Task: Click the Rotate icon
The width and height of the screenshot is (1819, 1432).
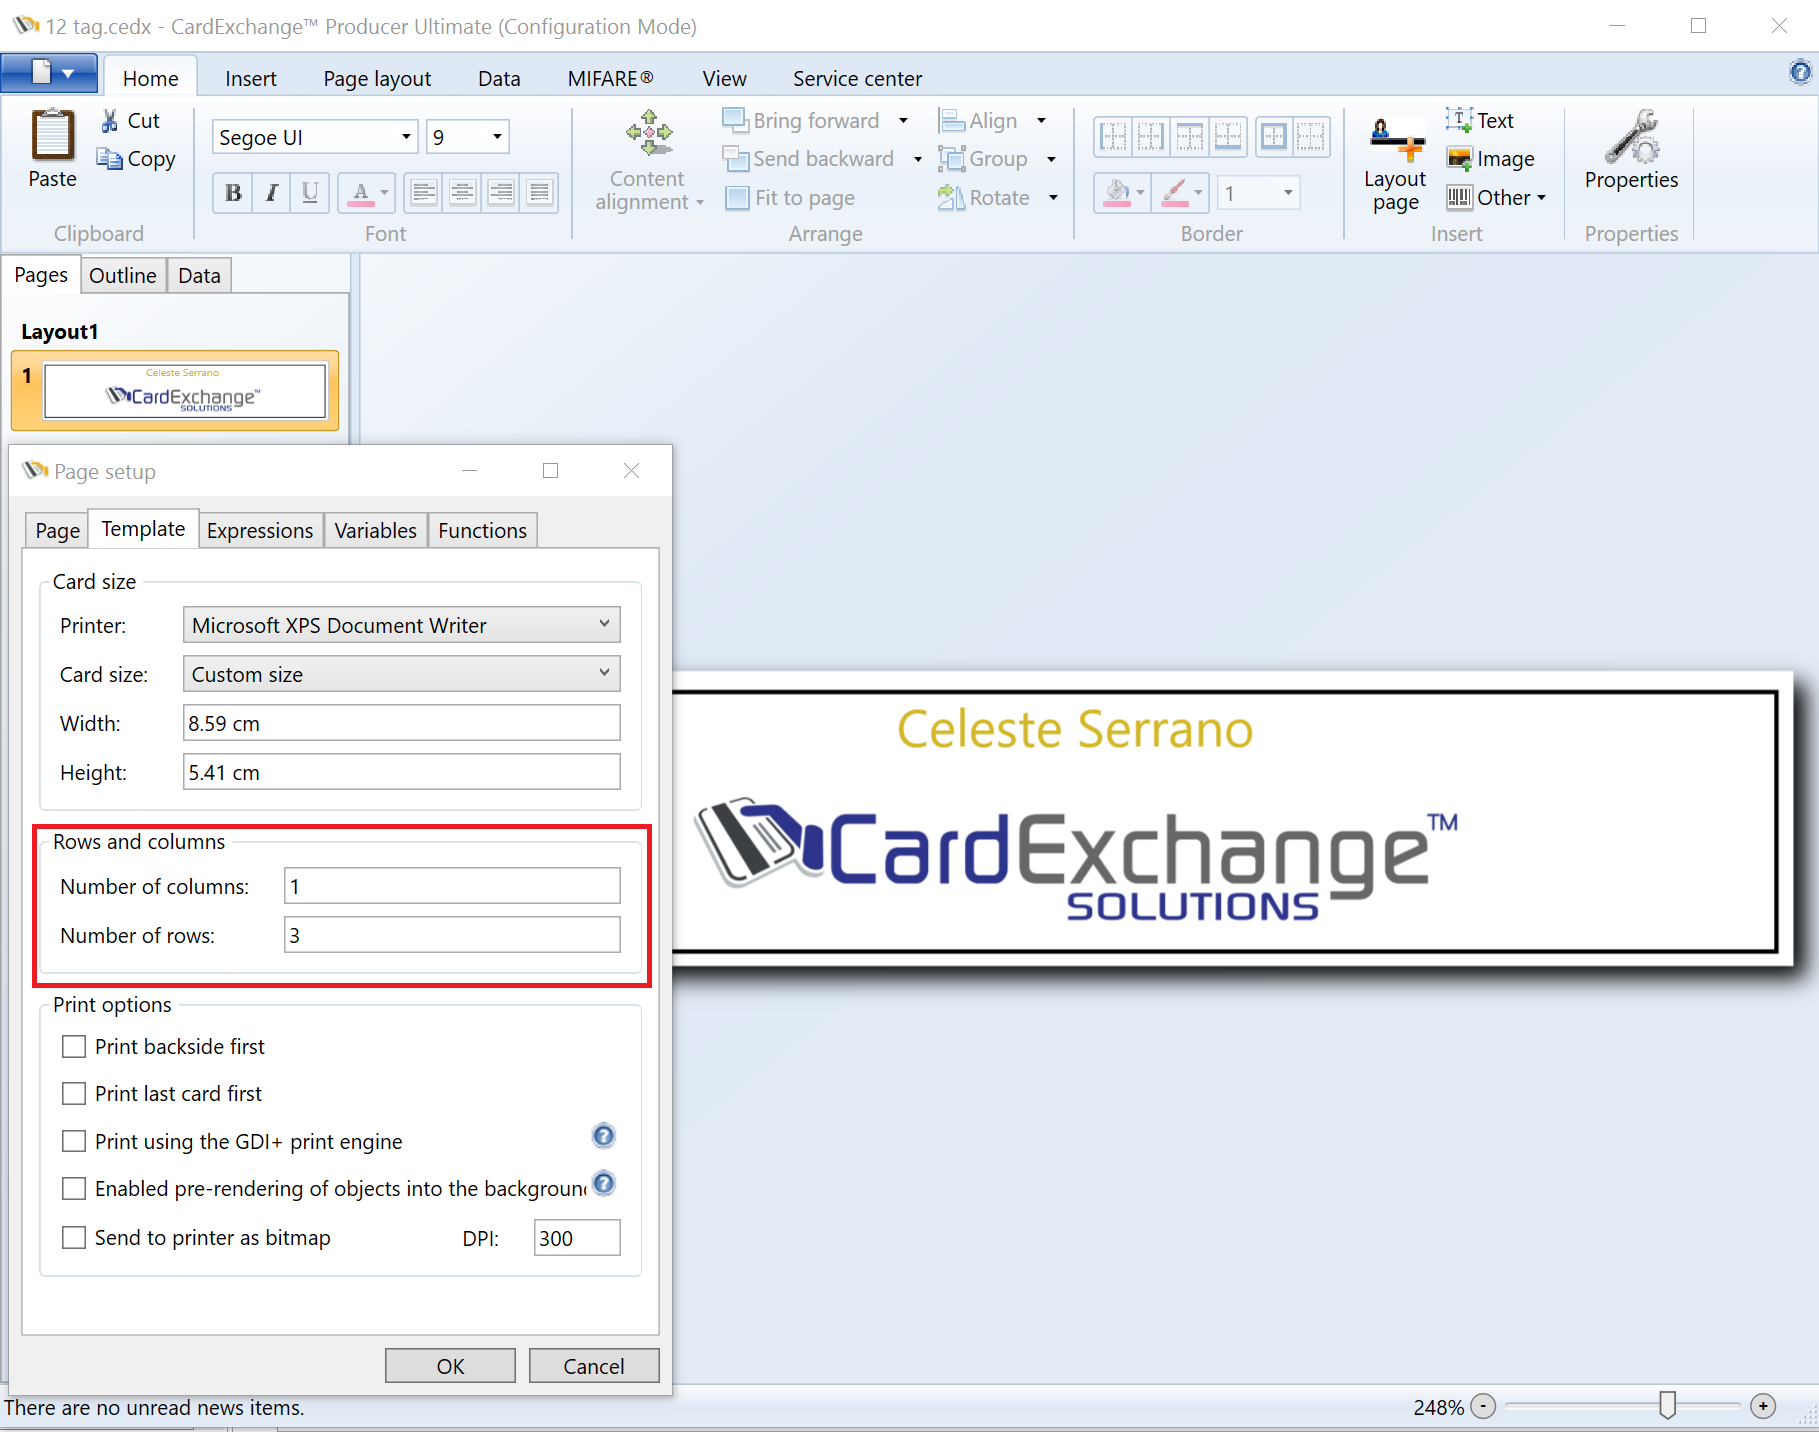Action: point(951,198)
